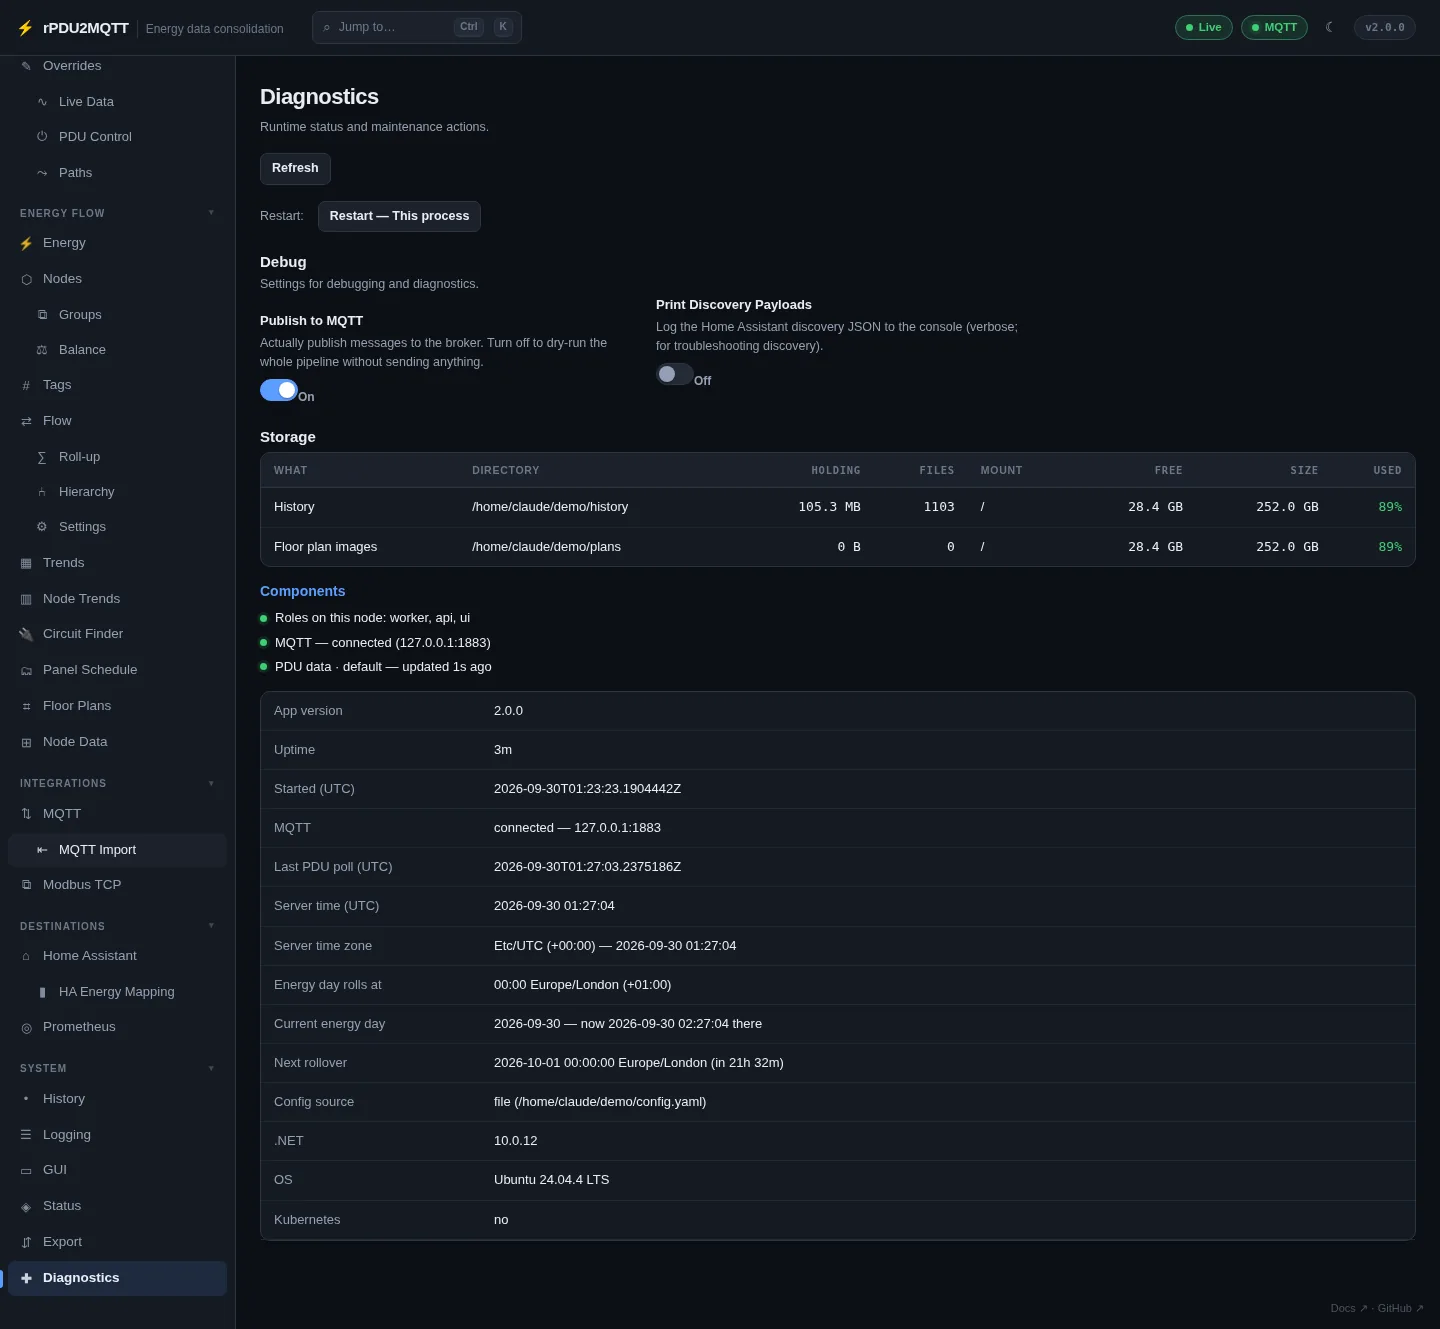This screenshot has width=1440, height=1329.
Task: Click the Floor plan images row label
Action: [325, 547]
